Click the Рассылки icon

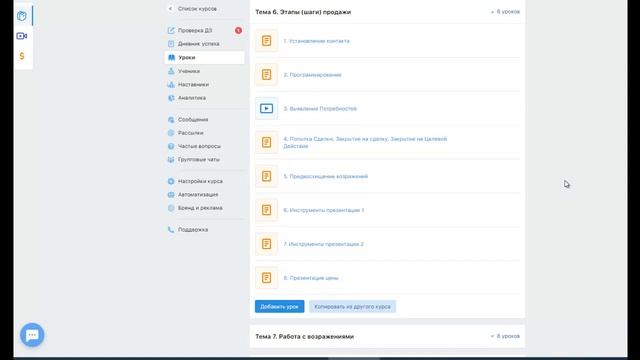(x=171, y=133)
